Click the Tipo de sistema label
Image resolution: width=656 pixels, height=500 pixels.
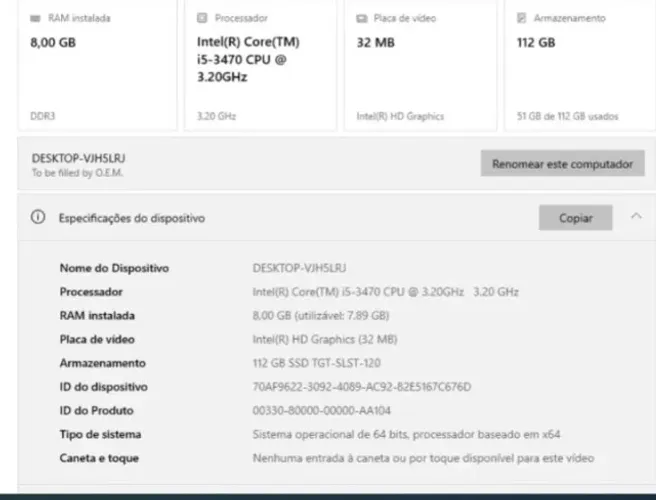pos(100,434)
